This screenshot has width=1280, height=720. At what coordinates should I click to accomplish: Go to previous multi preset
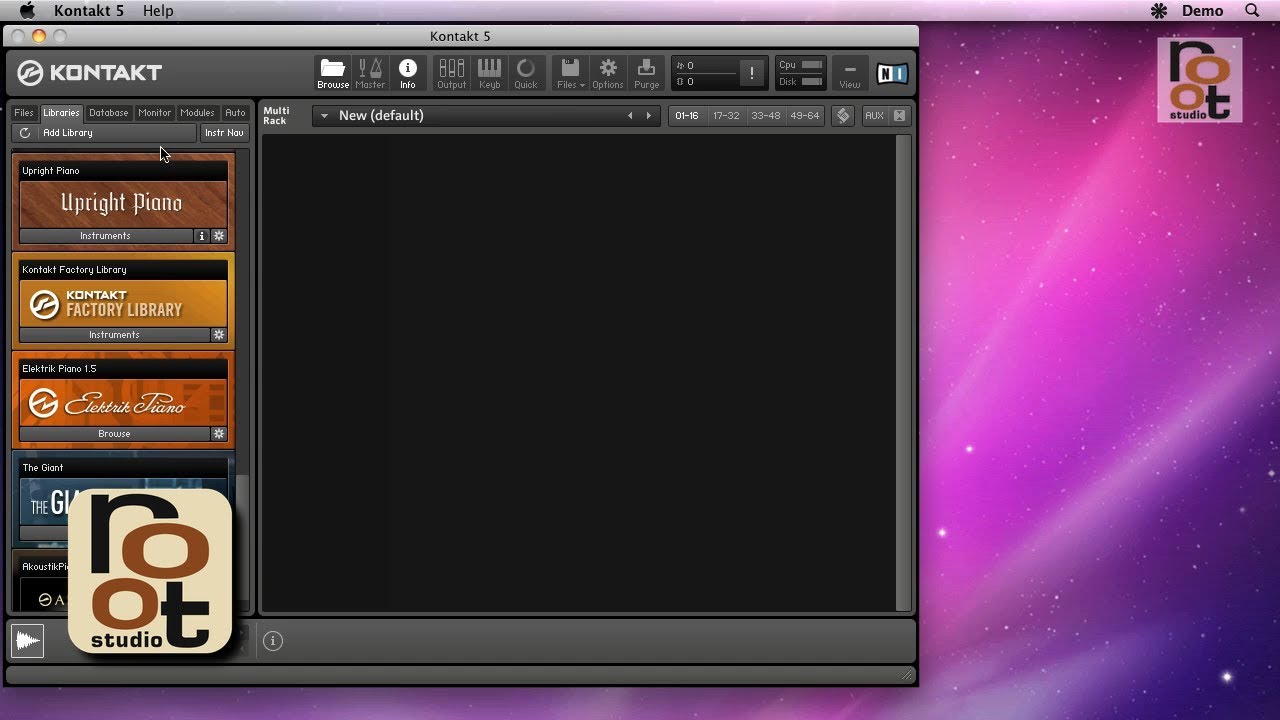pyautogui.click(x=630, y=116)
